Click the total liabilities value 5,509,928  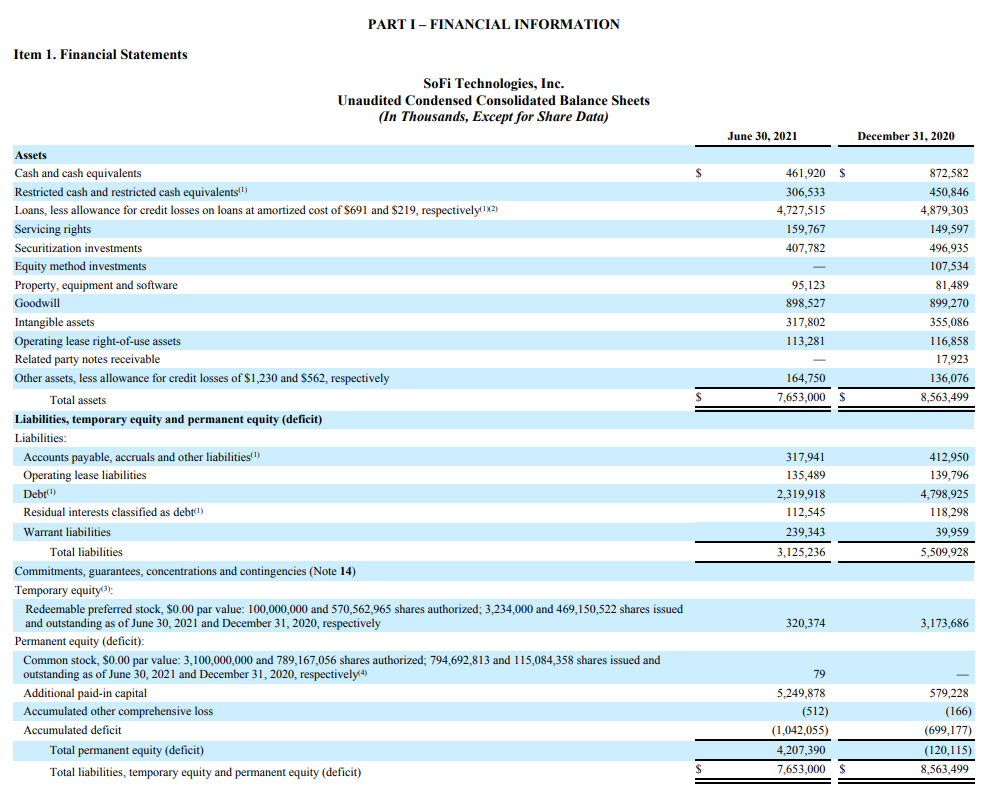click(x=944, y=552)
